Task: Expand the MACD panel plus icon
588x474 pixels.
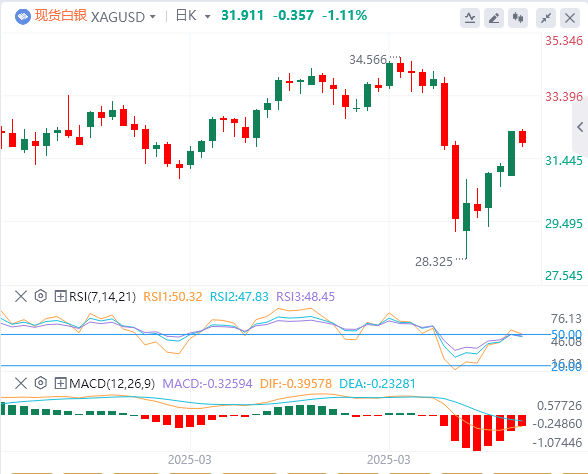Action: click(x=60, y=383)
